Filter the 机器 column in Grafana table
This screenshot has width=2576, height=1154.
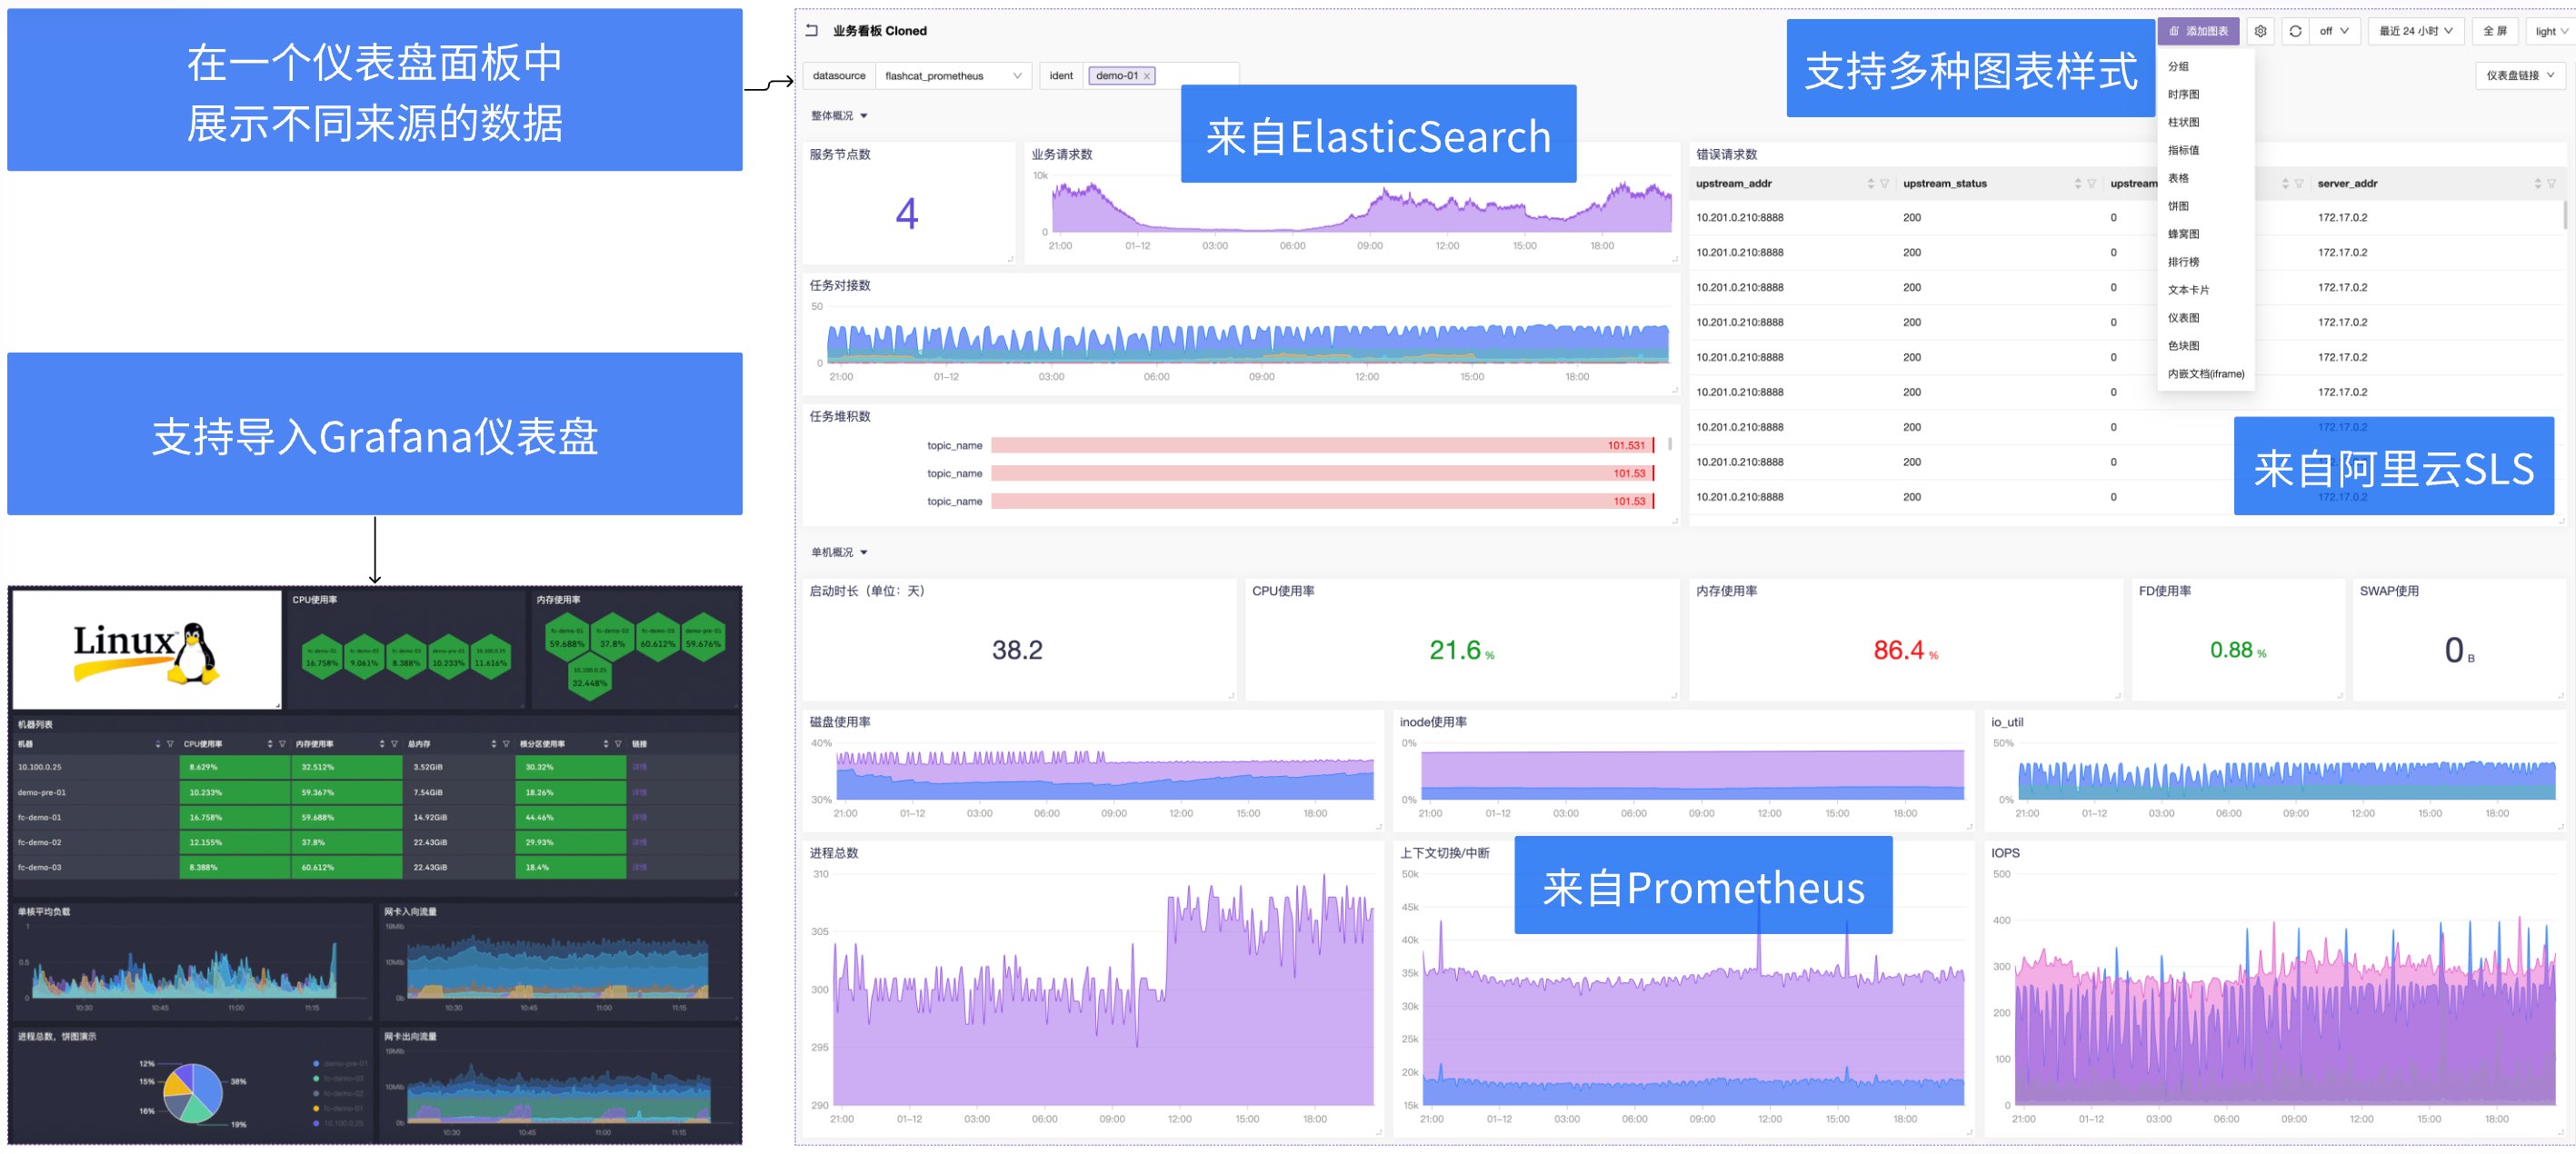170,744
